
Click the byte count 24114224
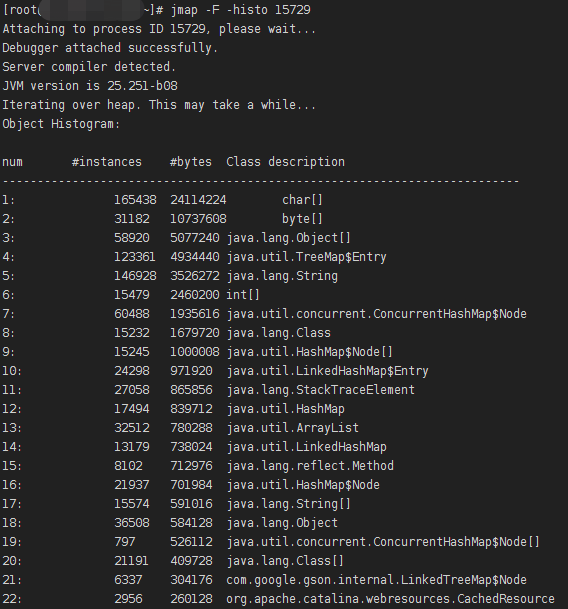pyautogui.click(x=198, y=200)
